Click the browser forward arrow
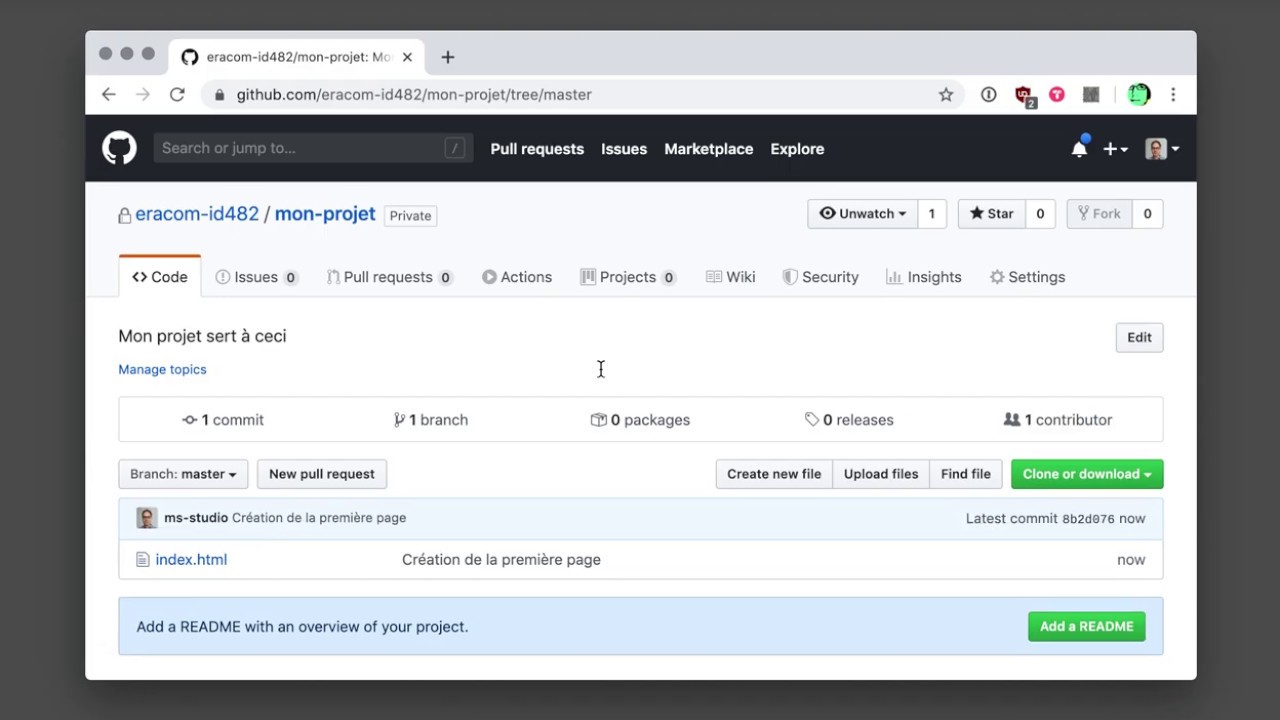 coord(143,94)
